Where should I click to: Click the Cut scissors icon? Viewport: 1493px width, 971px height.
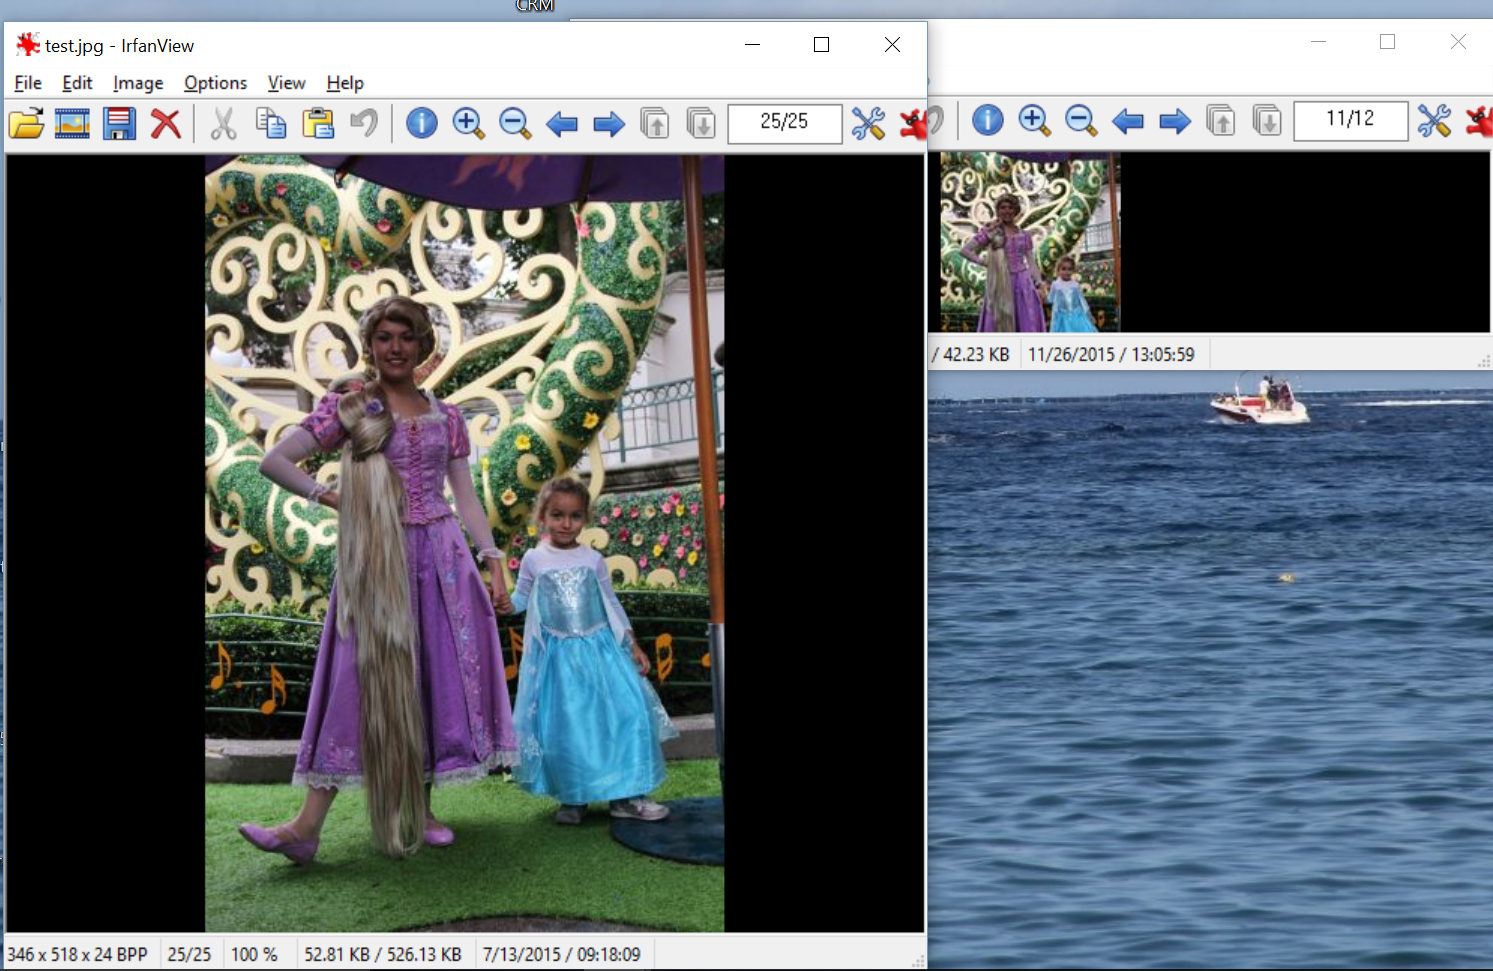pyautogui.click(x=223, y=124)
